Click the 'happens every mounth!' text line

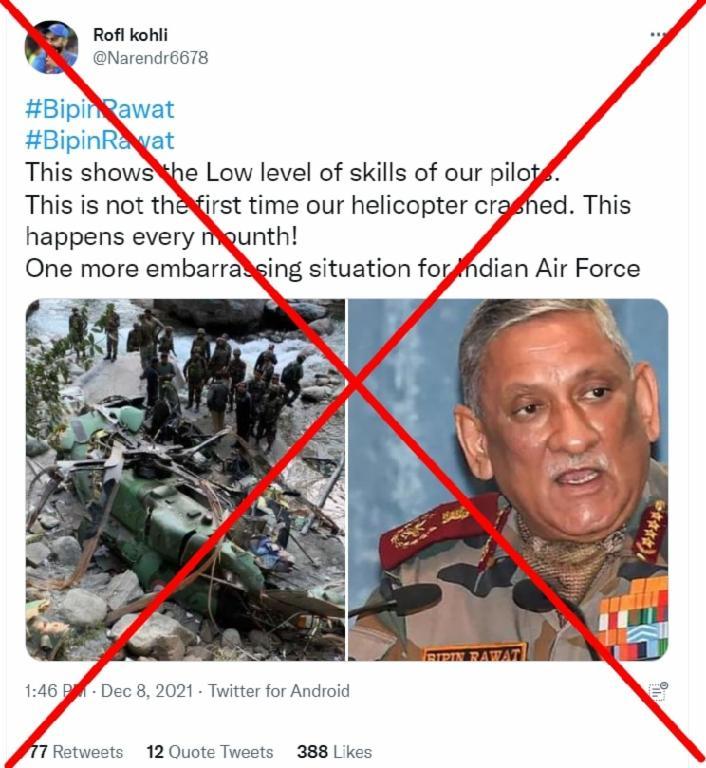(x=161, y=237)
